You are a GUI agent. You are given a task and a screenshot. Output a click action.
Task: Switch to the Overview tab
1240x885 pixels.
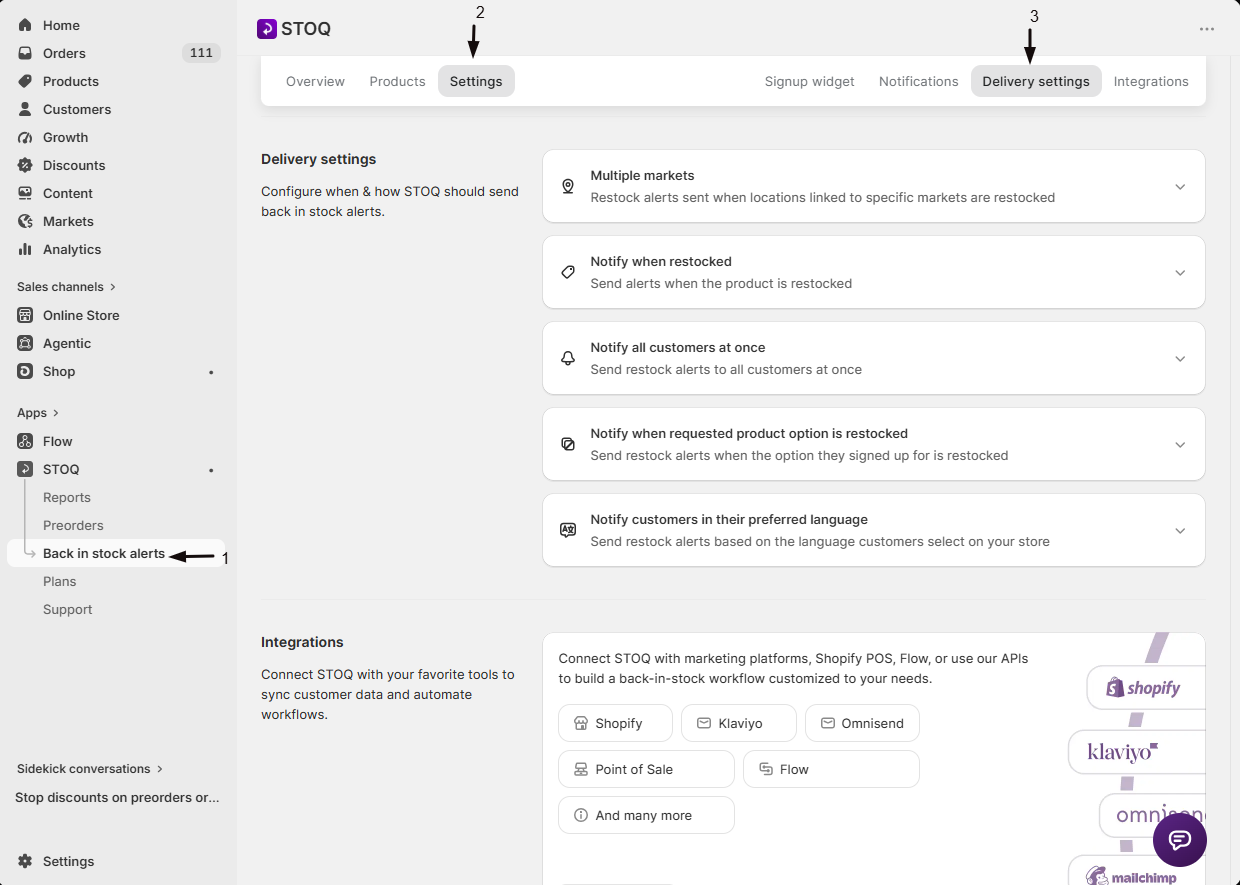[x=315, y=81]
